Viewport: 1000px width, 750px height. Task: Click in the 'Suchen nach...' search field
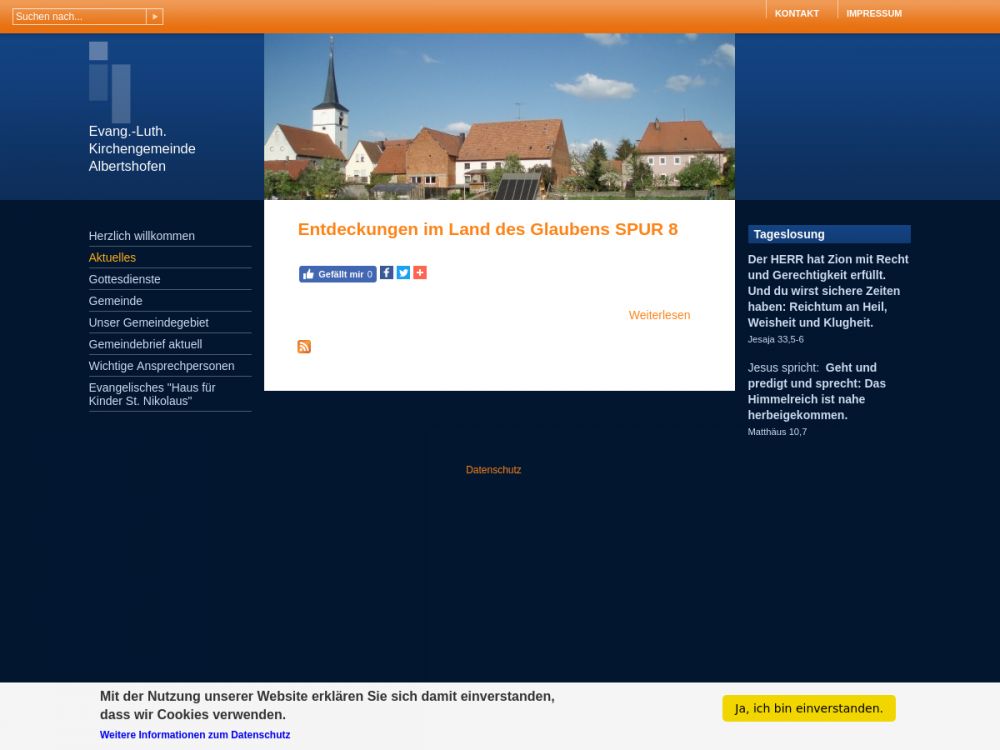coord(78,17)
